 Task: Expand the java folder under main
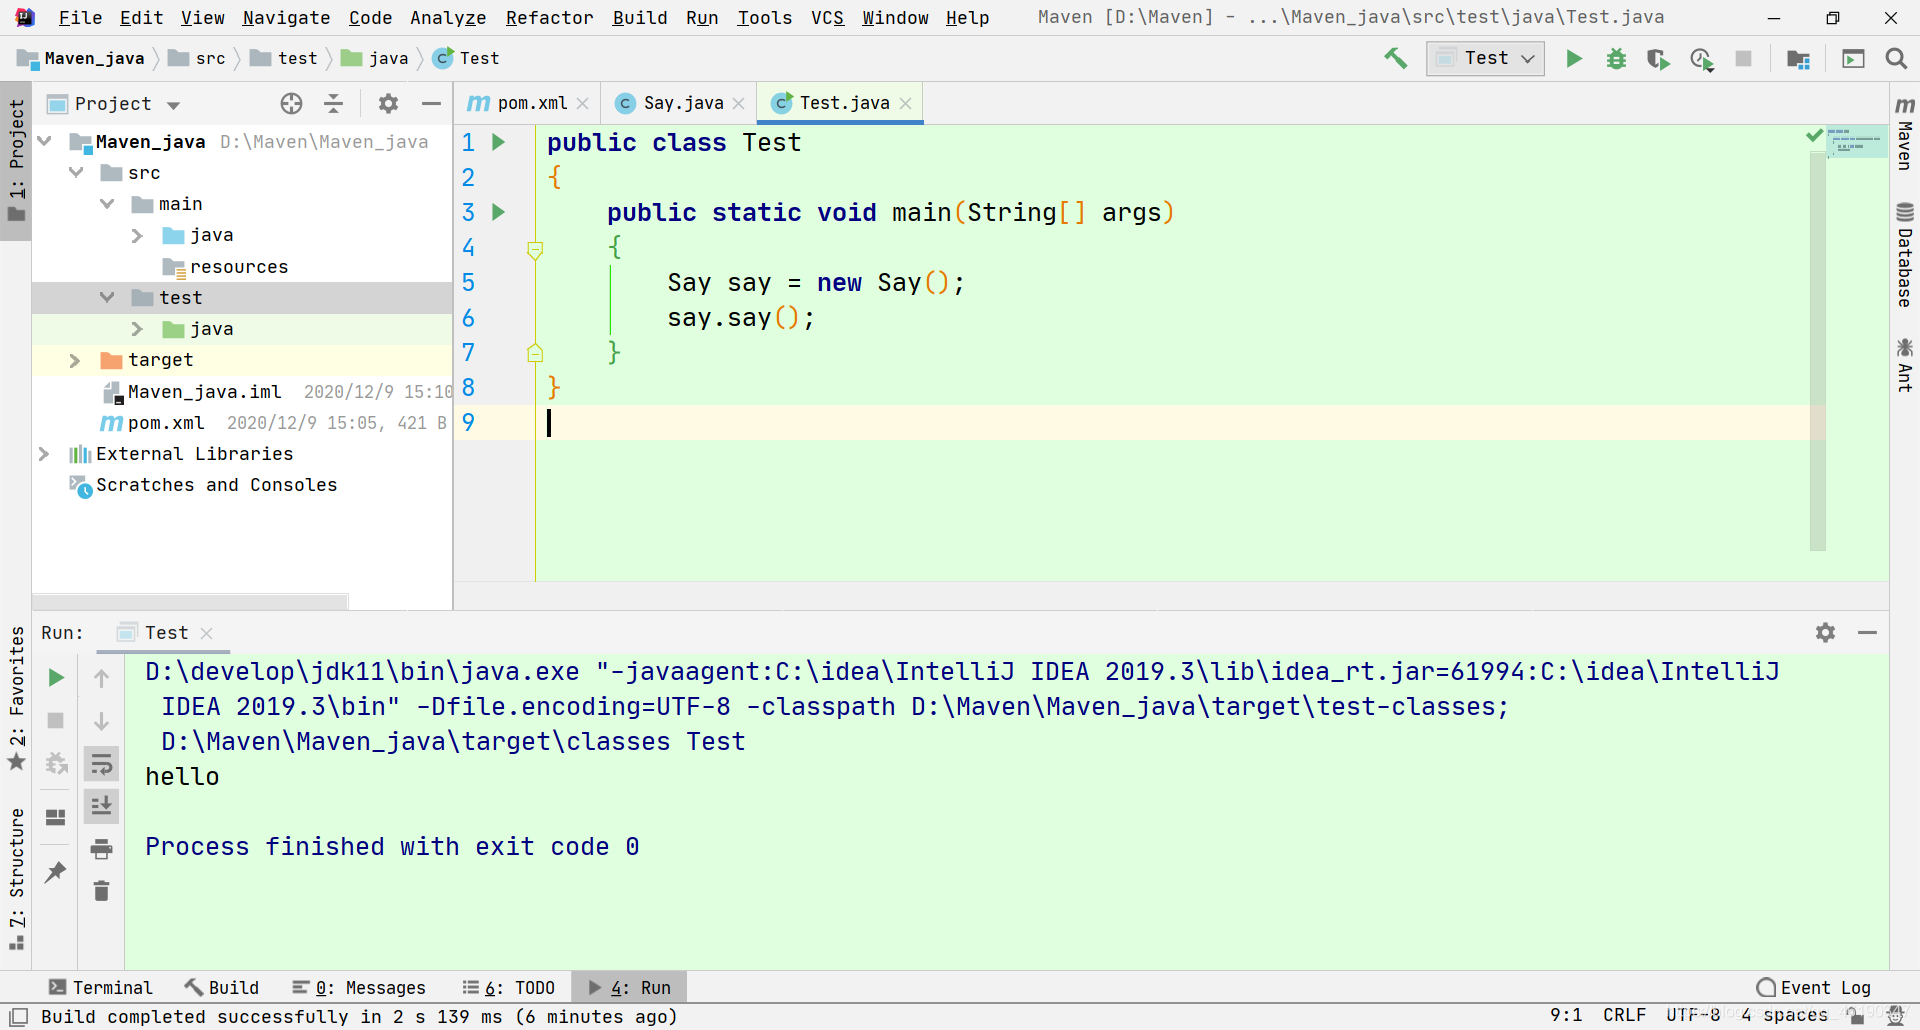(x=138, y=235)
